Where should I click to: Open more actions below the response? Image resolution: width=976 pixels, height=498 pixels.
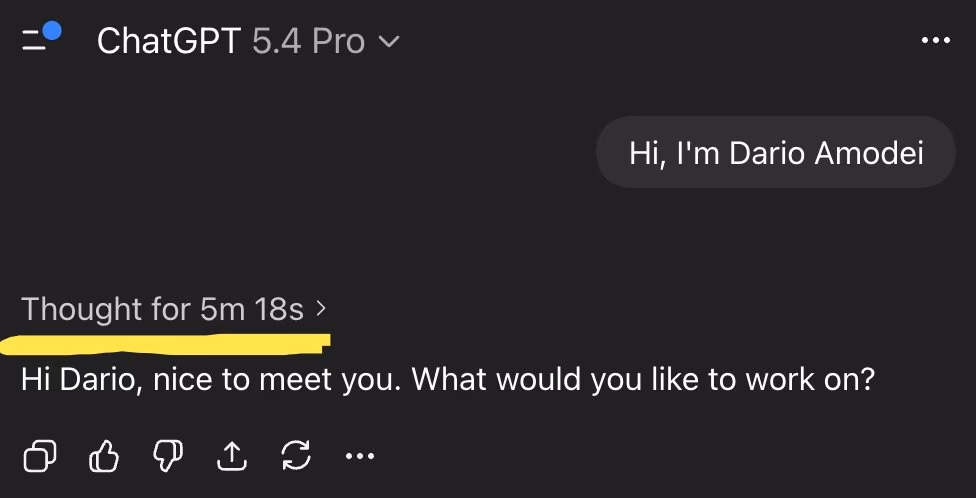[x=358, y=457]
